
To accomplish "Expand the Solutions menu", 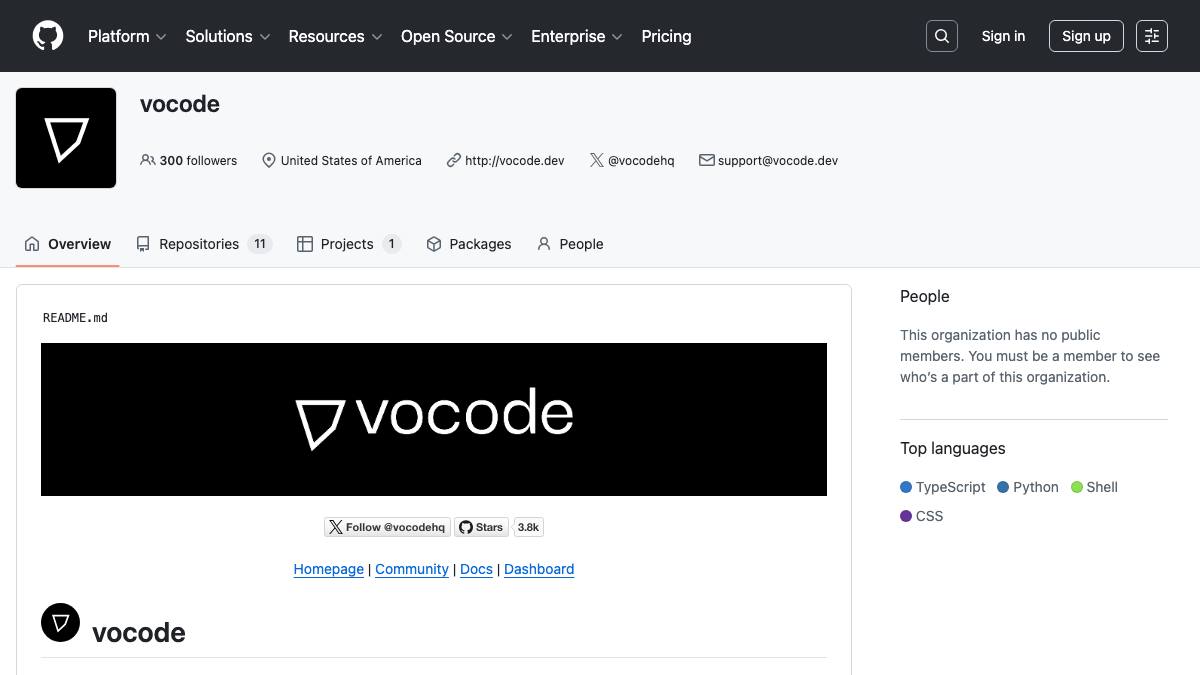I will (x=228, y=36).
